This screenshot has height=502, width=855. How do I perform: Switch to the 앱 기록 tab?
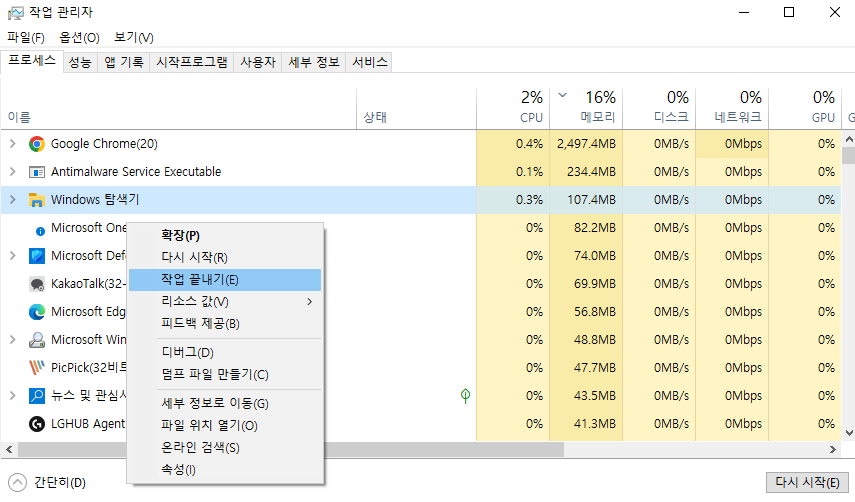[124, 63]
